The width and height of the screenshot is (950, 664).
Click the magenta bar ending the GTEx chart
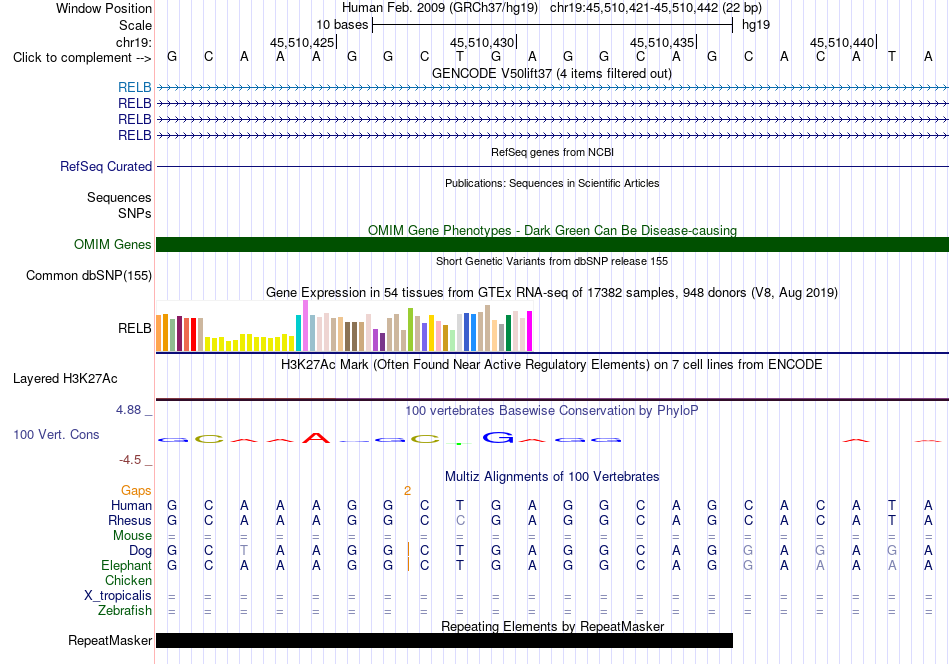(x=530, y=331)
